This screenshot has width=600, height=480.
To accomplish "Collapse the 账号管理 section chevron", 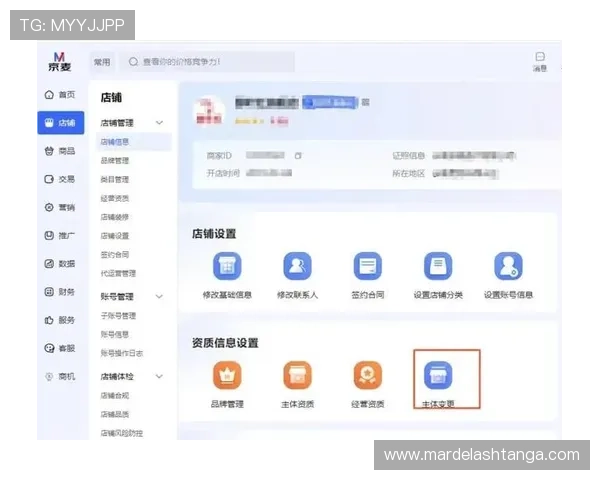I will click(x=159, y=297).
